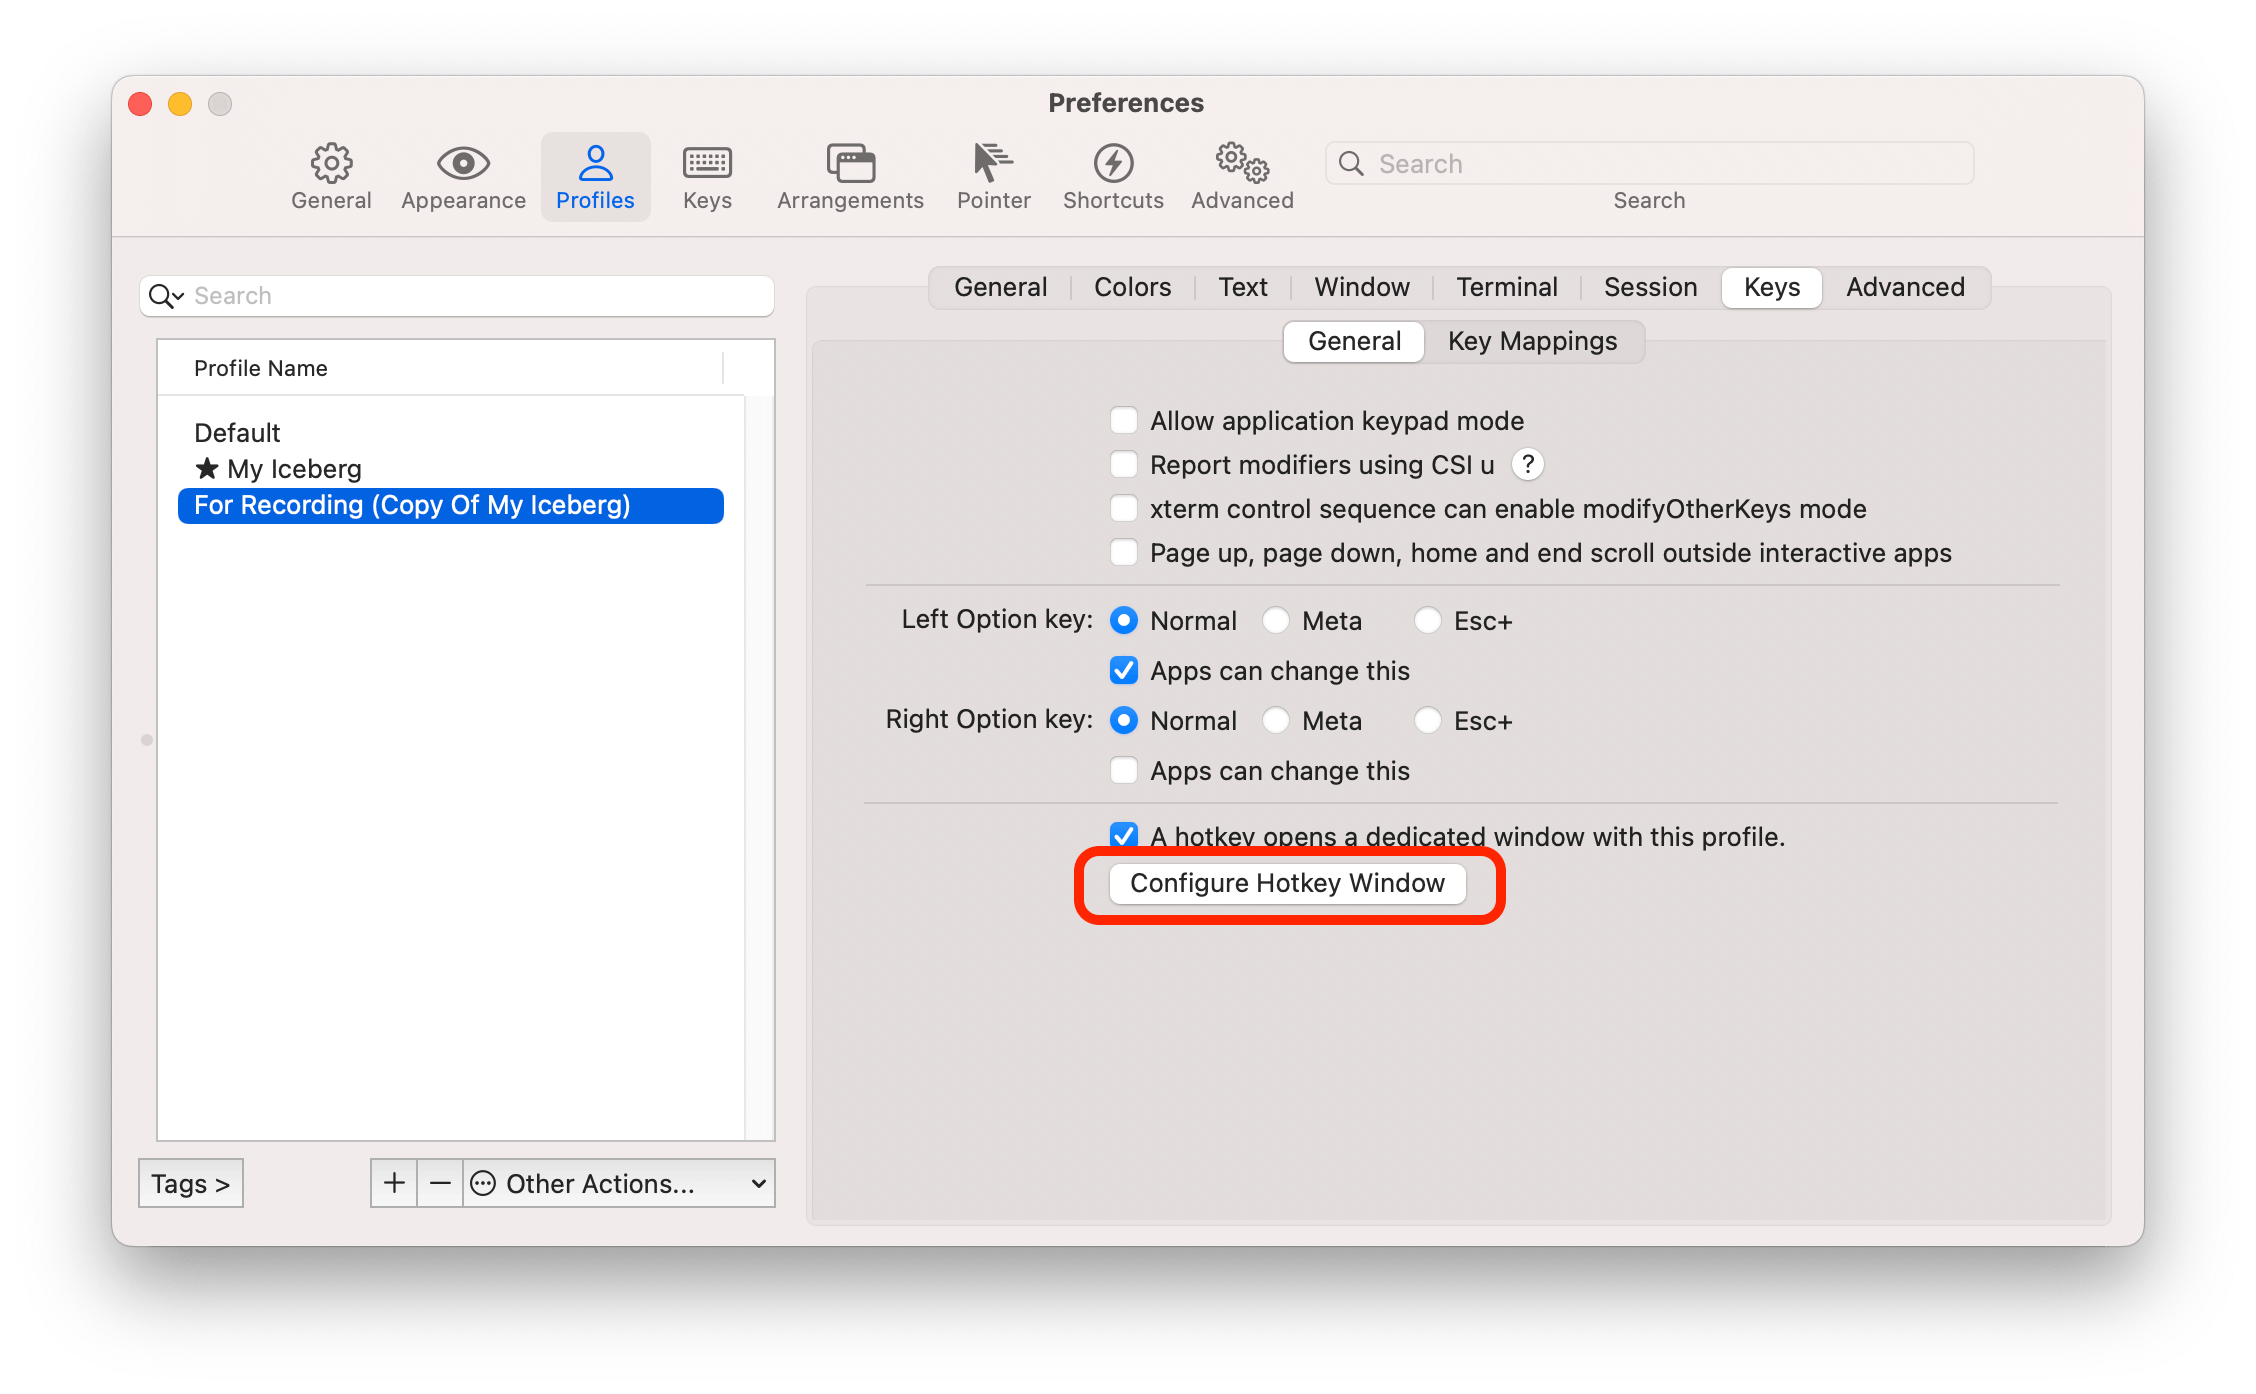This screenshot has height=1394, width=2256.
Task: Add a new profile with plus button
Action: tap(394, 1183)
